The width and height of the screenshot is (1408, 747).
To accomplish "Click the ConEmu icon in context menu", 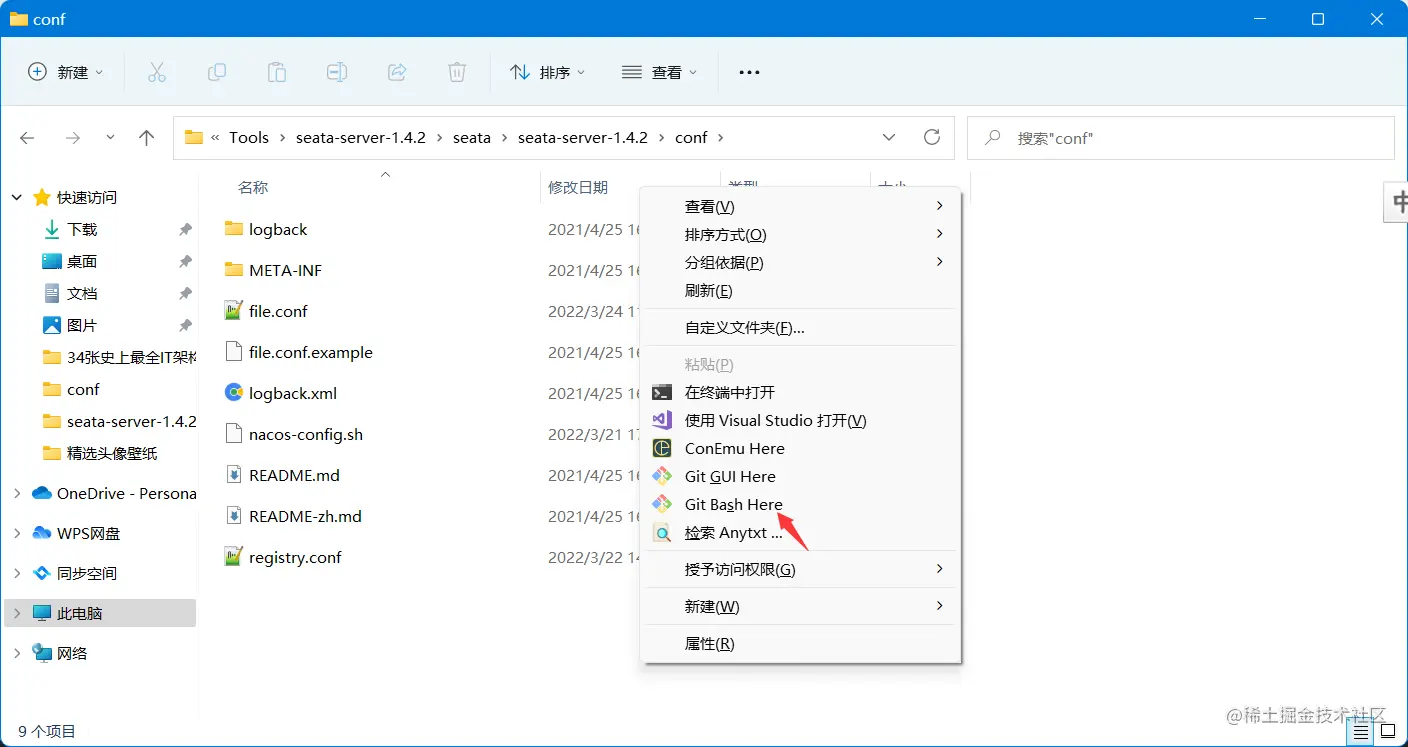I will (x=662, y=448).
